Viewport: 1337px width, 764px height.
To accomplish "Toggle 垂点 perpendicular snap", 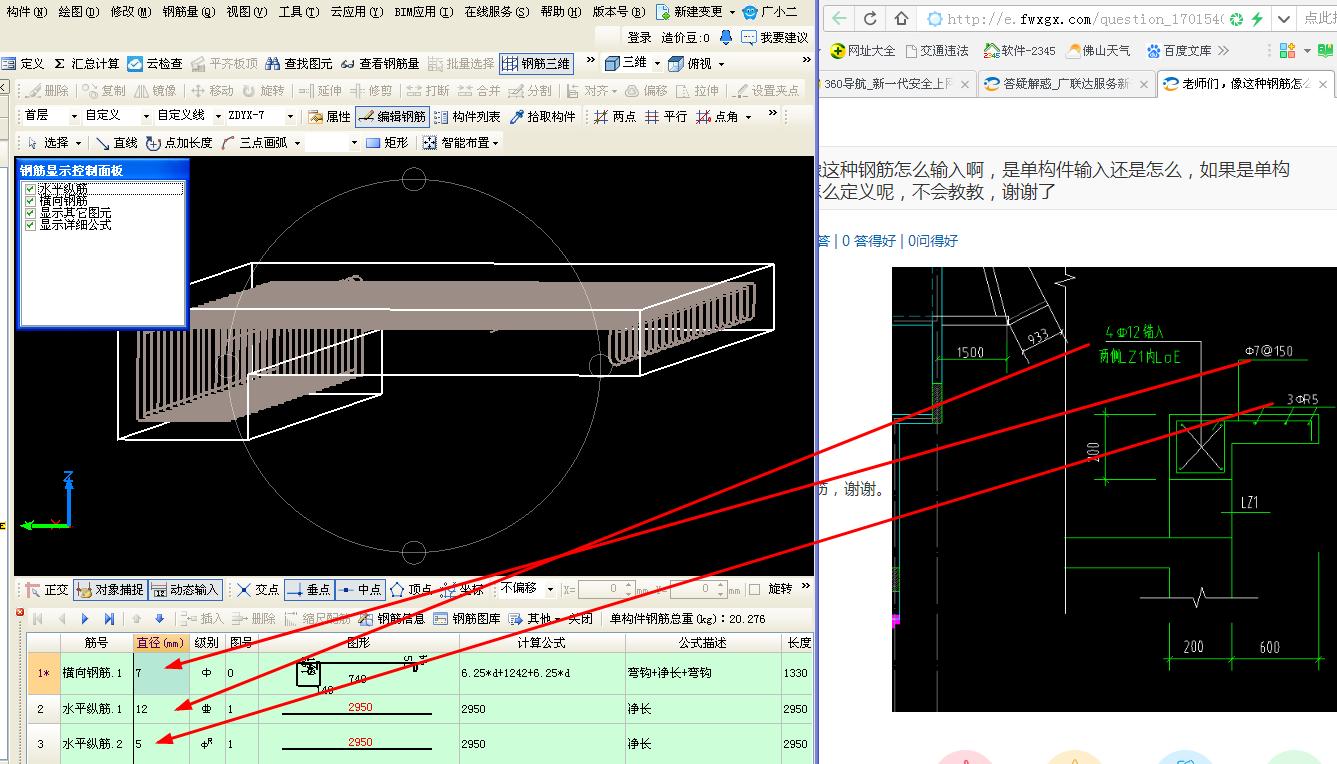I will coord(309,589).
